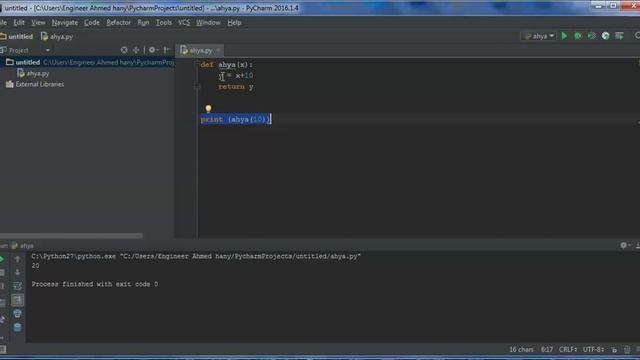Open Run panel settings gear
Screen dimensions: 640x360
[x=624, y=245]
